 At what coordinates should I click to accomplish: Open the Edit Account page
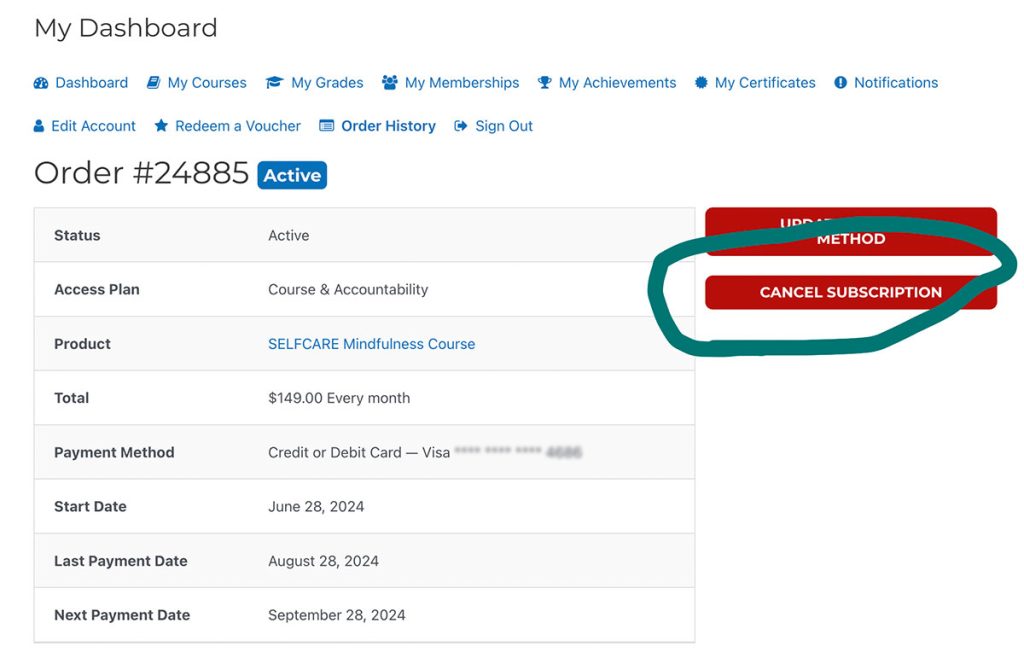[93, 126]
